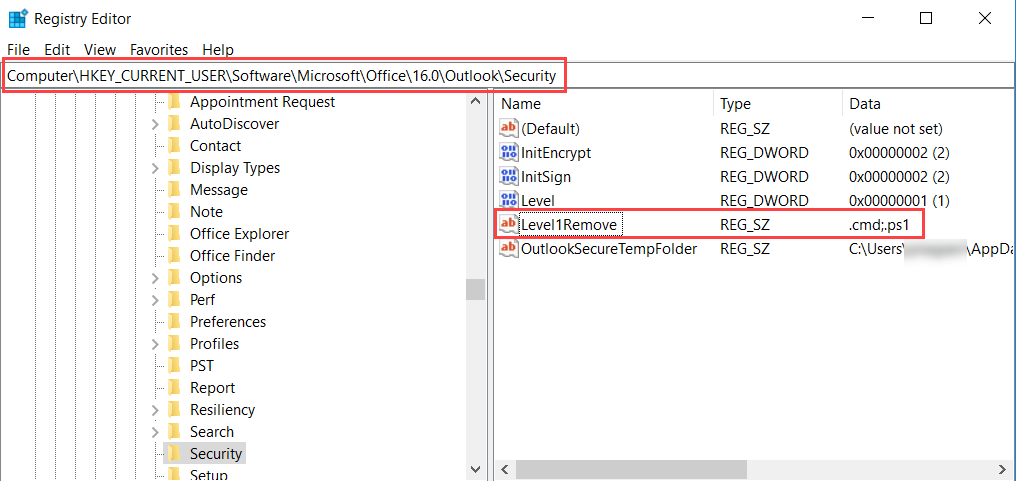Viewport: 1016px width, 481px height.
Task: Click the AutoDiscover folder icon
Action: click(x=174, y=124)
